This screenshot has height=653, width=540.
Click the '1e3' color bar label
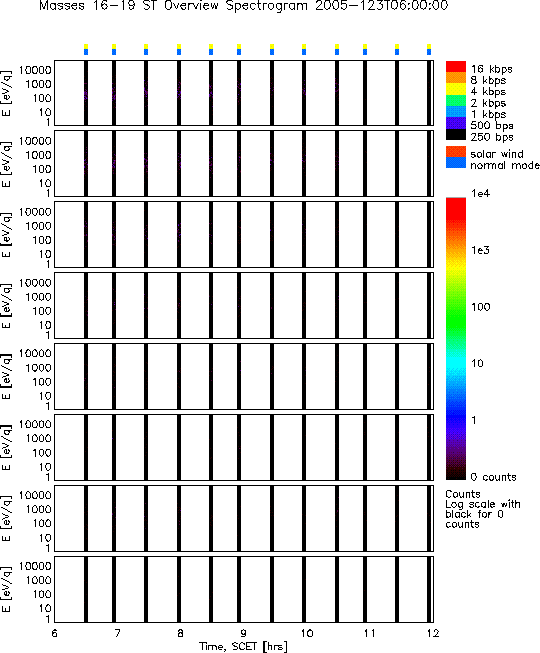click(x=480, y=250)
